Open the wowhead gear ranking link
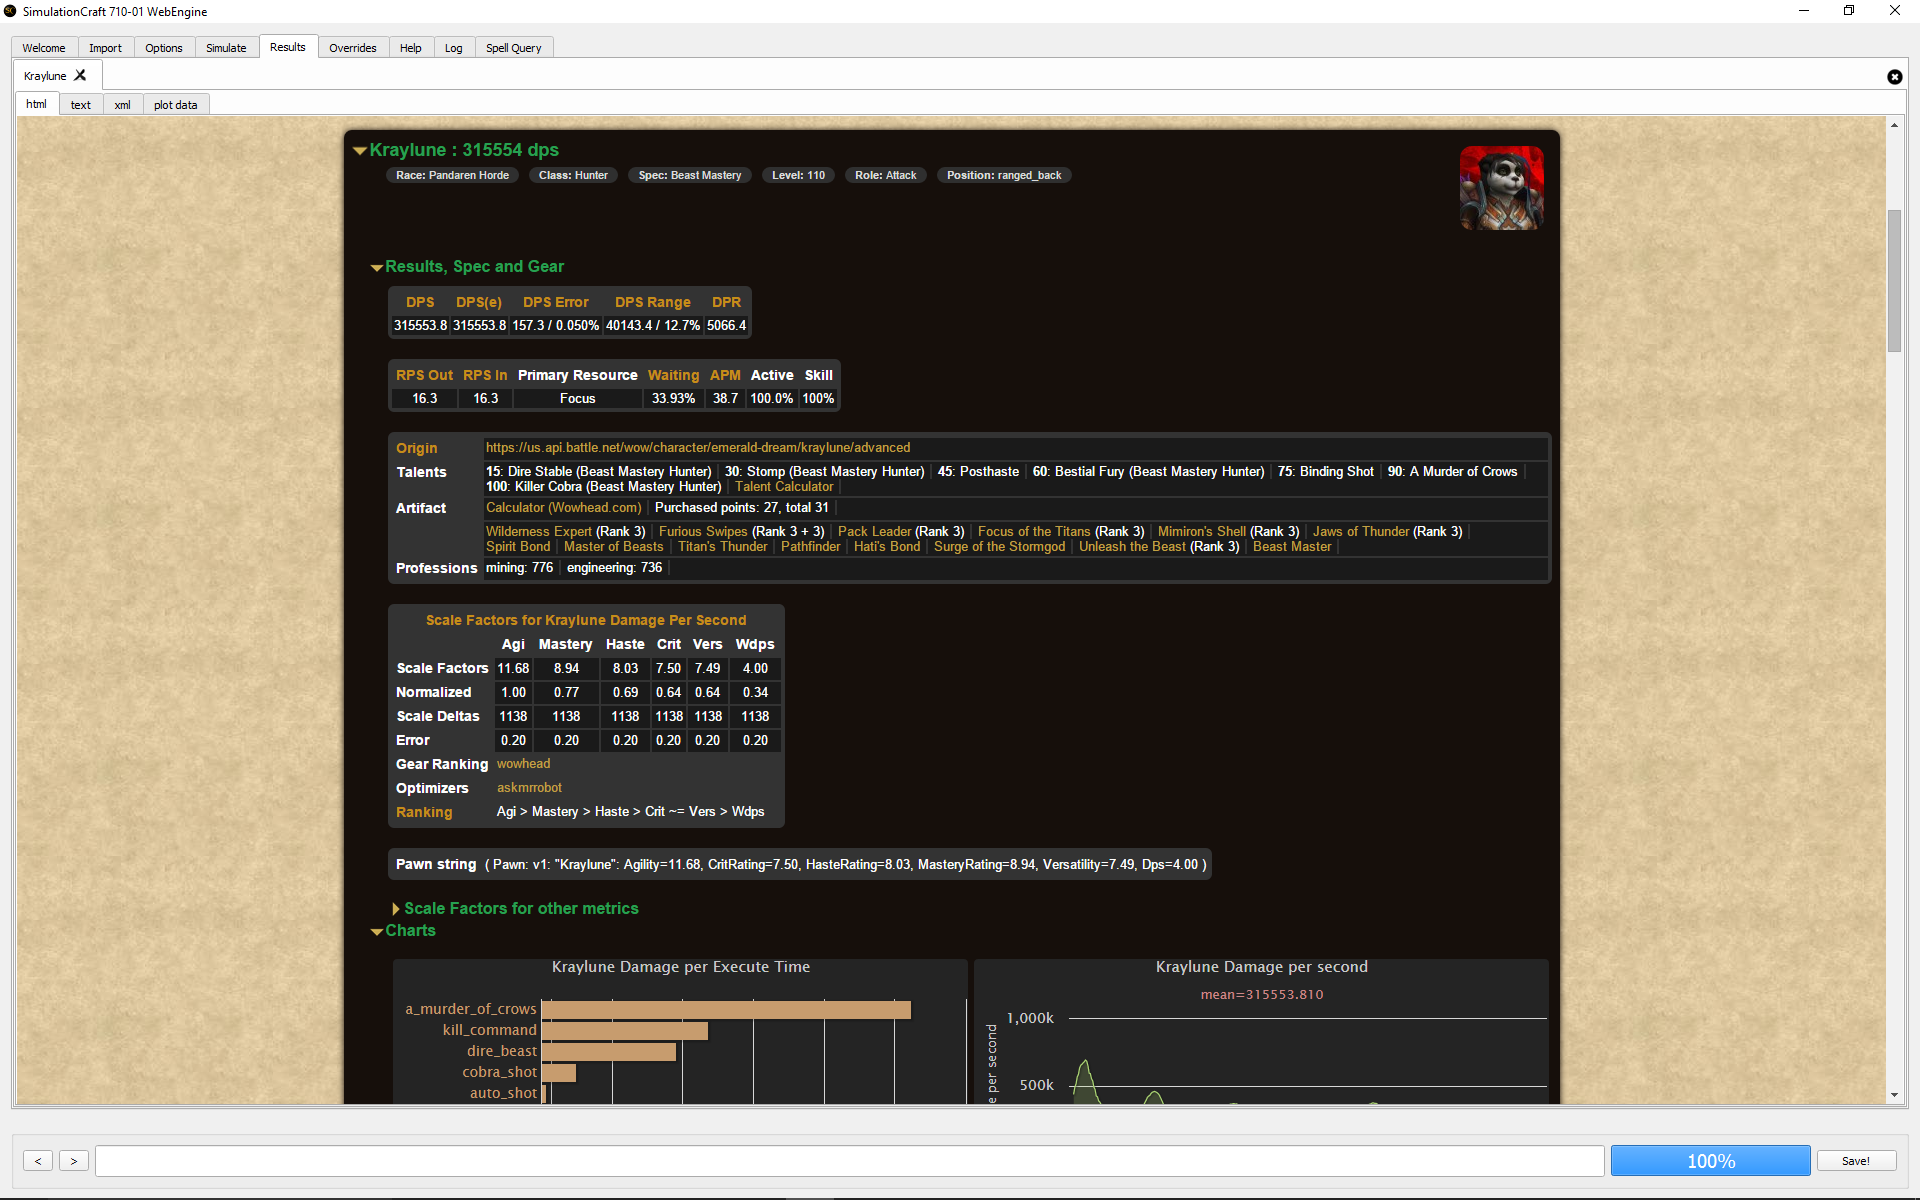Image resolution: width=1920 pixels, height=1200 pixels. [523, 764]
